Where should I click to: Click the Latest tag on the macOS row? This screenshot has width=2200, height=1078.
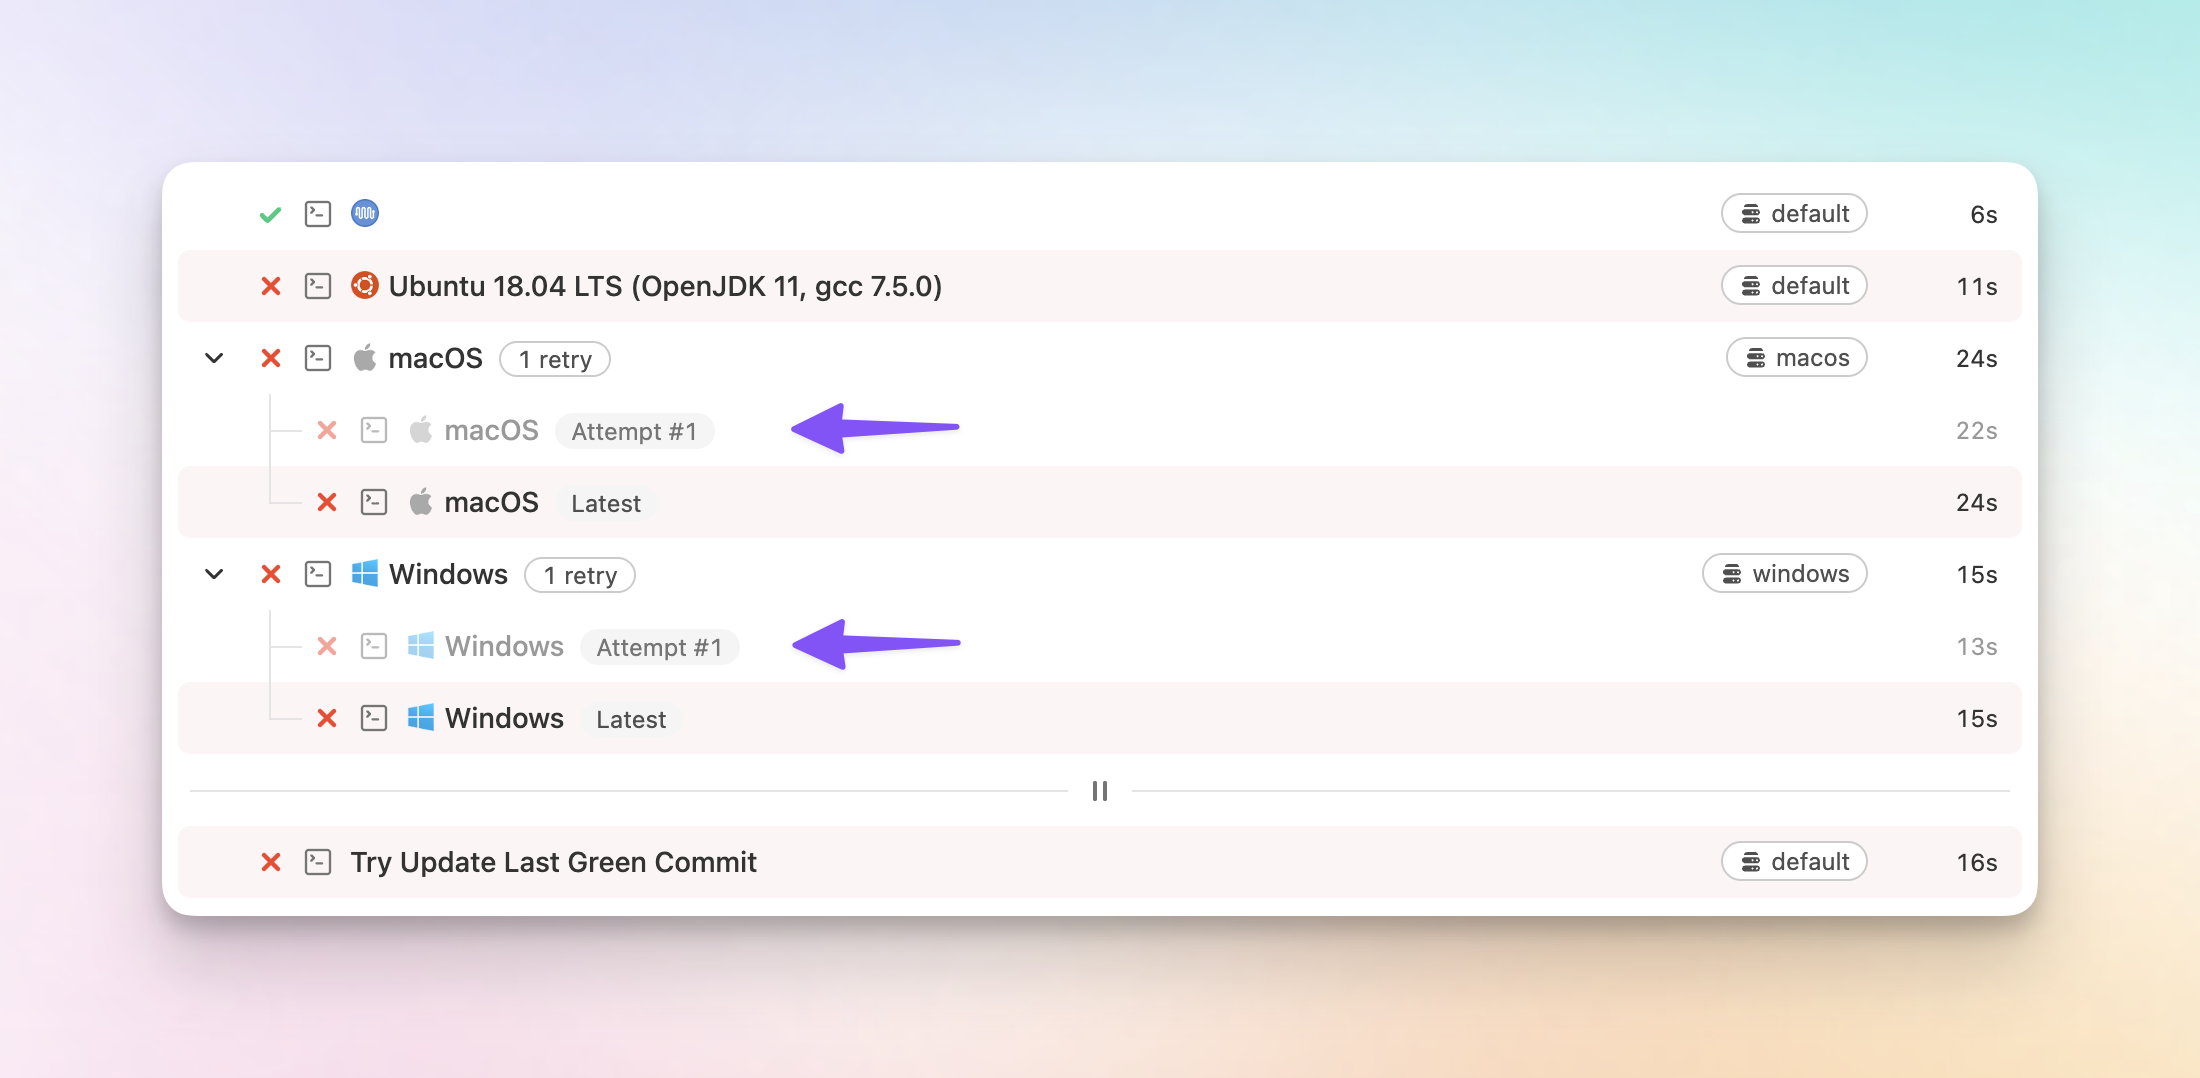(x=606, y=503)
